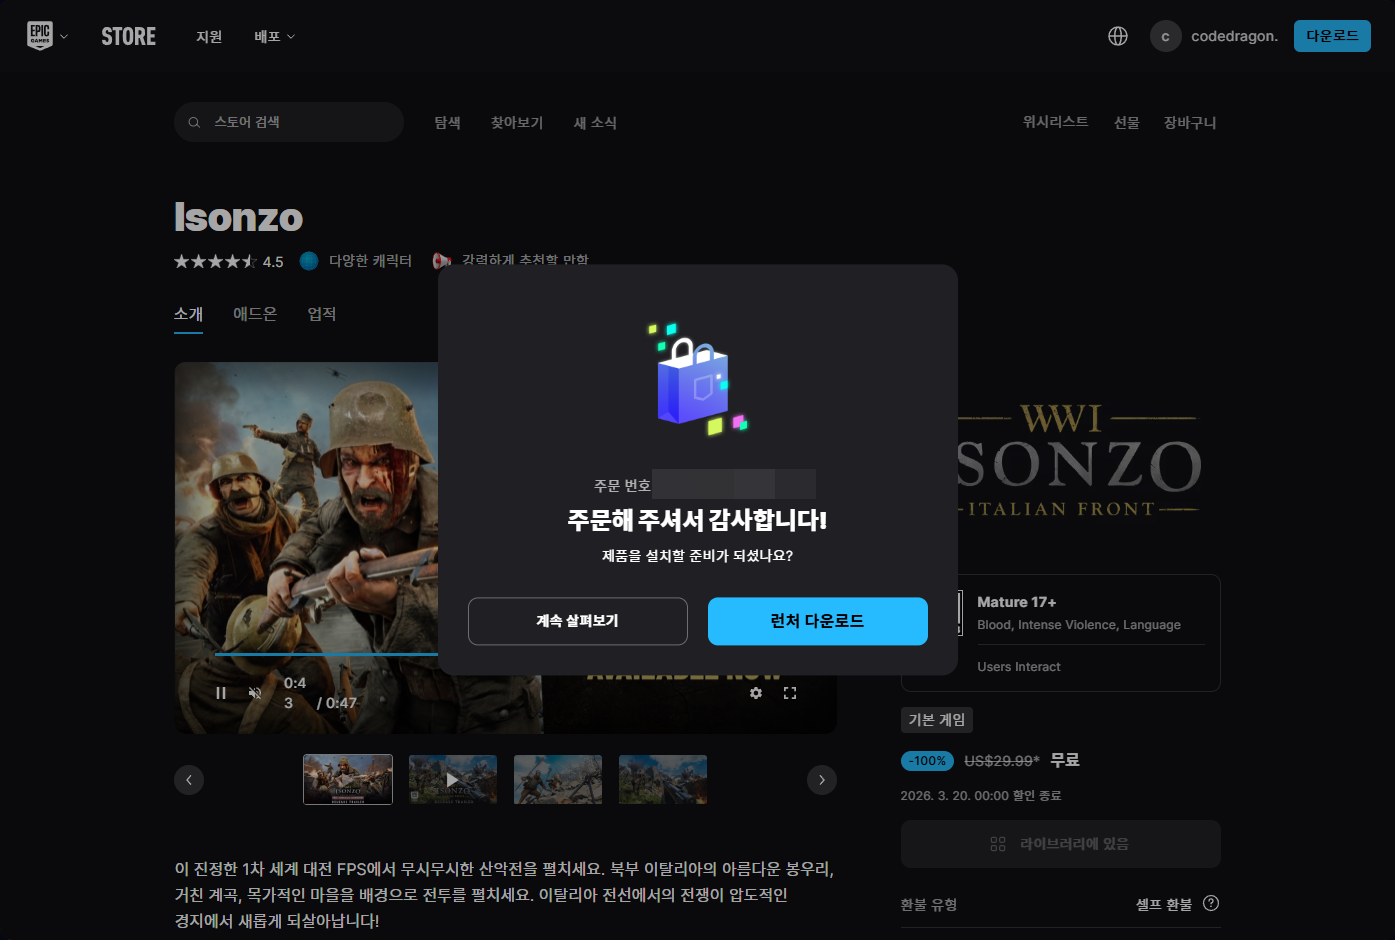Select the 소개 tab
1395x940 pixels.
tap(188, 314)
